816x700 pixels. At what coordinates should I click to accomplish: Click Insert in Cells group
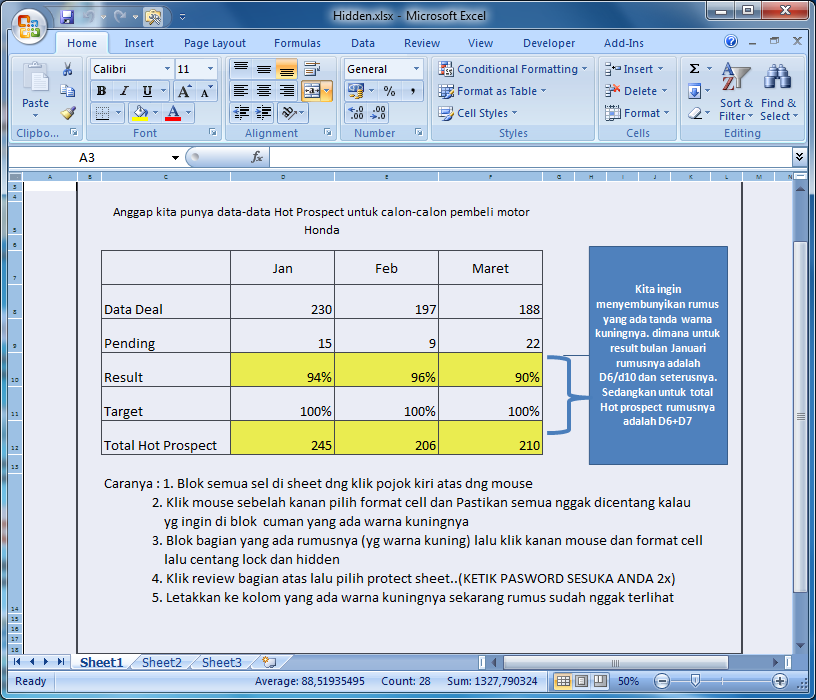[x=634, y=69]
